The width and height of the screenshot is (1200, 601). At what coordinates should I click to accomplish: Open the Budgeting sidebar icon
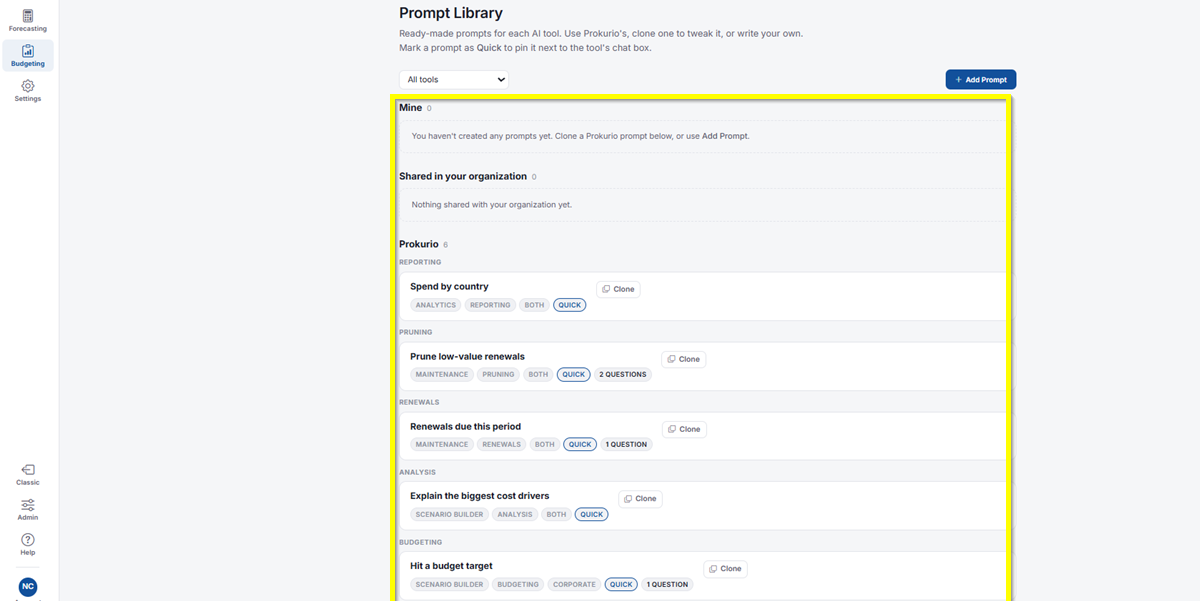click(28, 55)
